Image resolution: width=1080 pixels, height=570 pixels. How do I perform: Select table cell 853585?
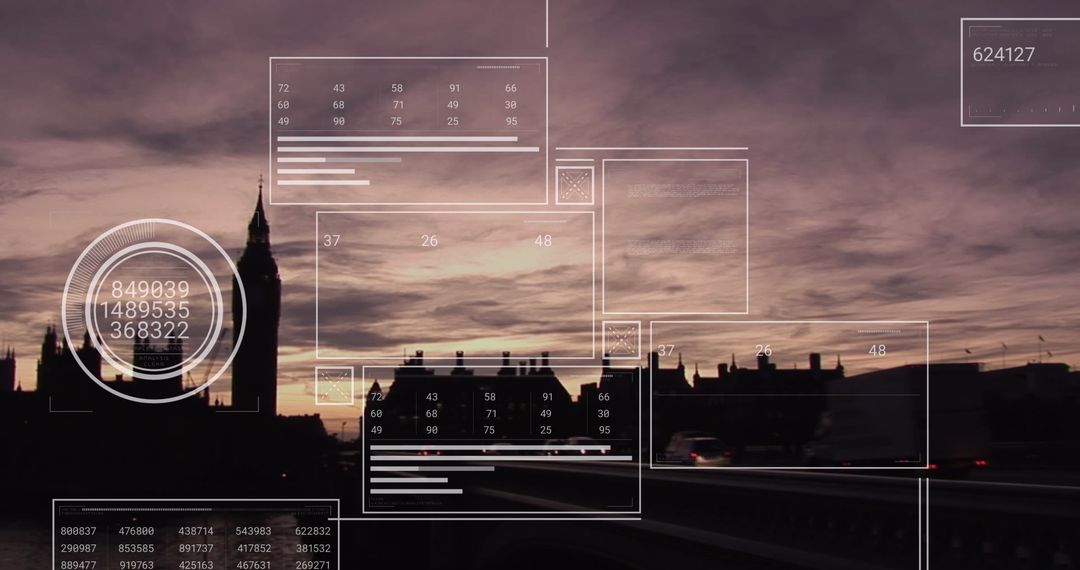point(136,549)
